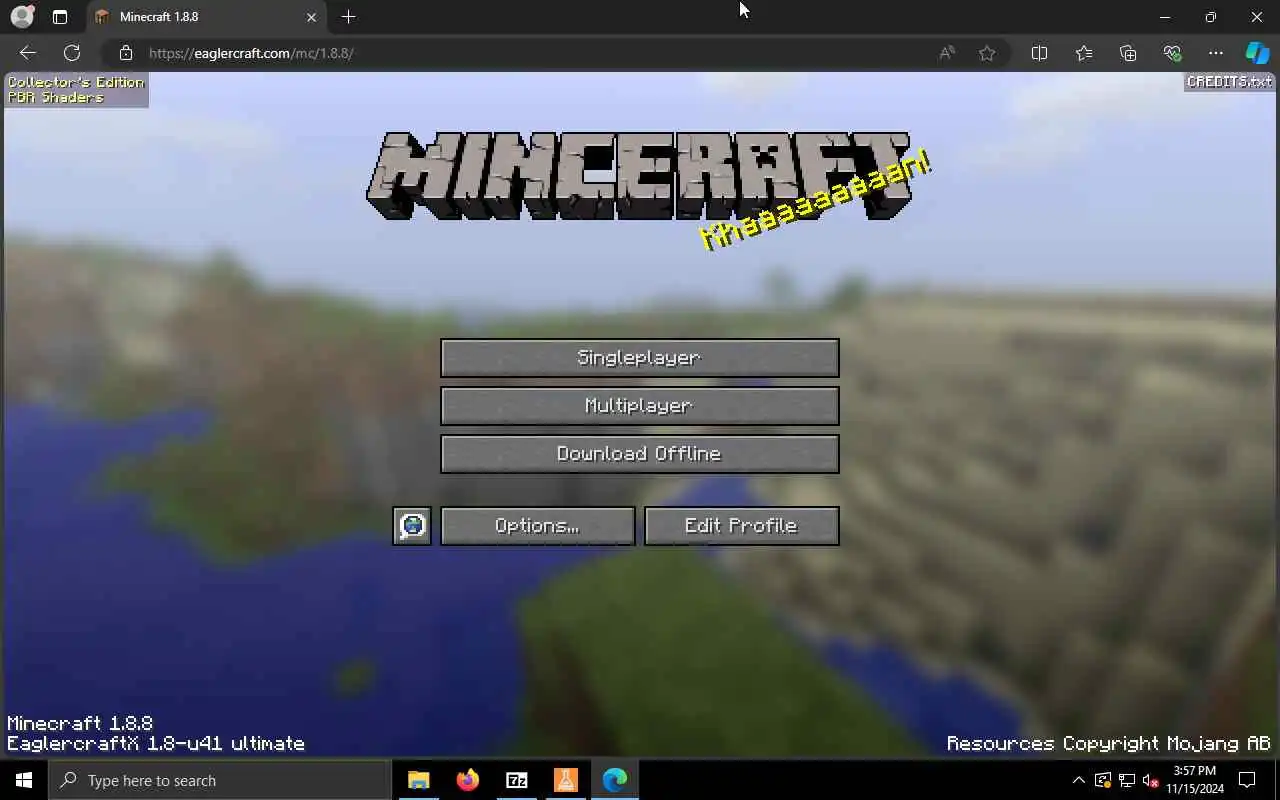Reload the Eaglercraft page
Screen dimensions: 1280x800
(72, 53)
